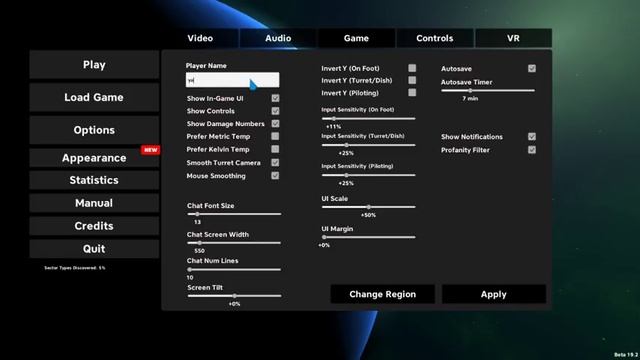Click the red NEW badge on Appearance
This screenshot has height=360, width=640.
click(x=151, y=150)
